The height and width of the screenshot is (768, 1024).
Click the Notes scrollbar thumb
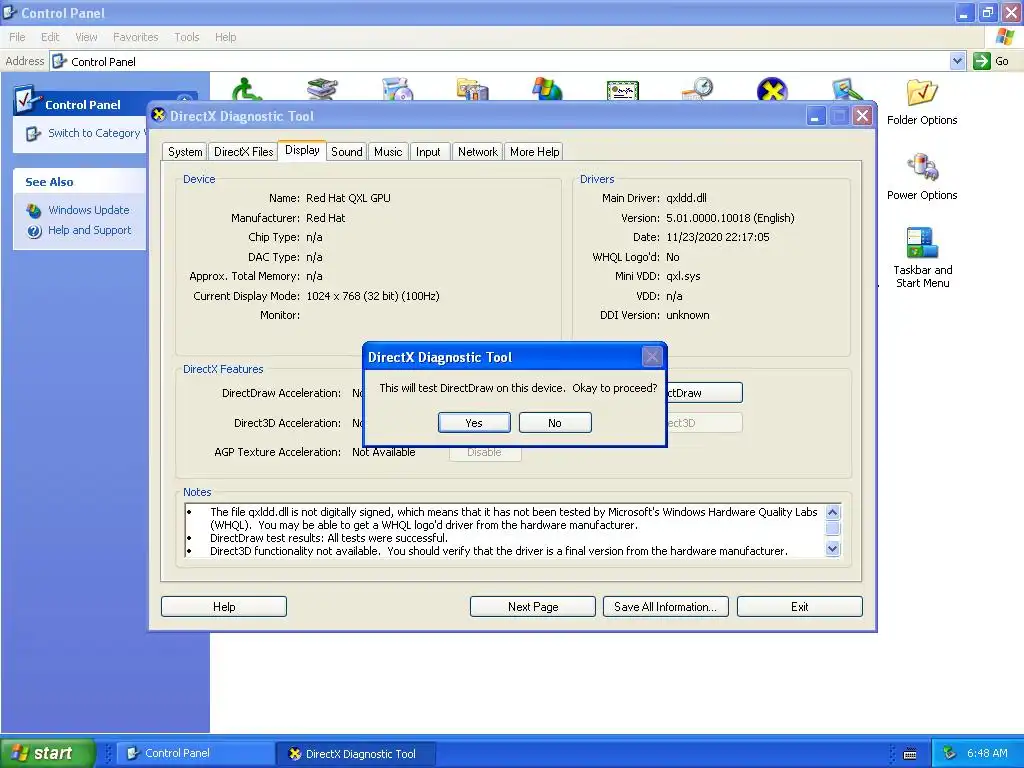pyautogui.click(x=833, y=528)
